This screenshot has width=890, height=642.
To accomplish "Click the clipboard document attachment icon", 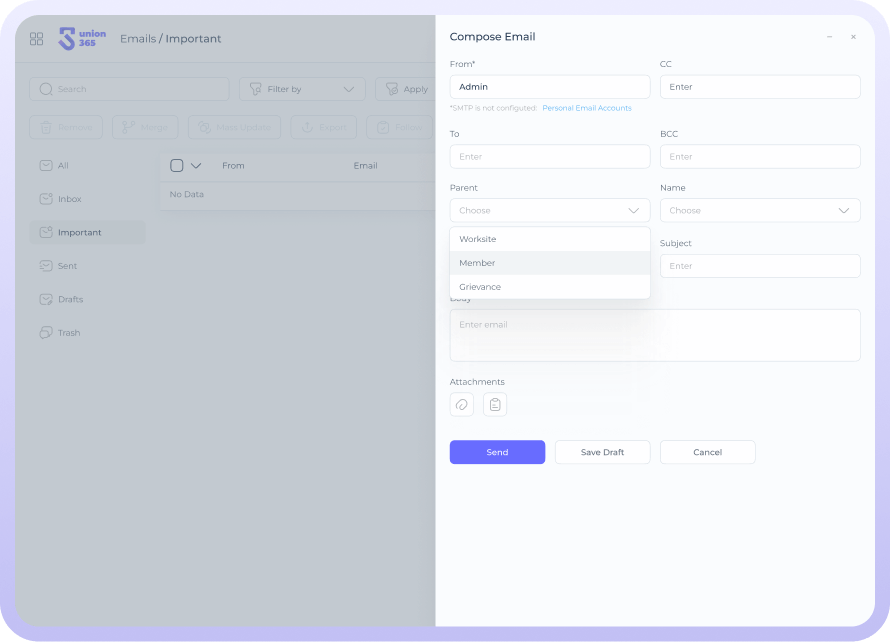I will point(495,404).
